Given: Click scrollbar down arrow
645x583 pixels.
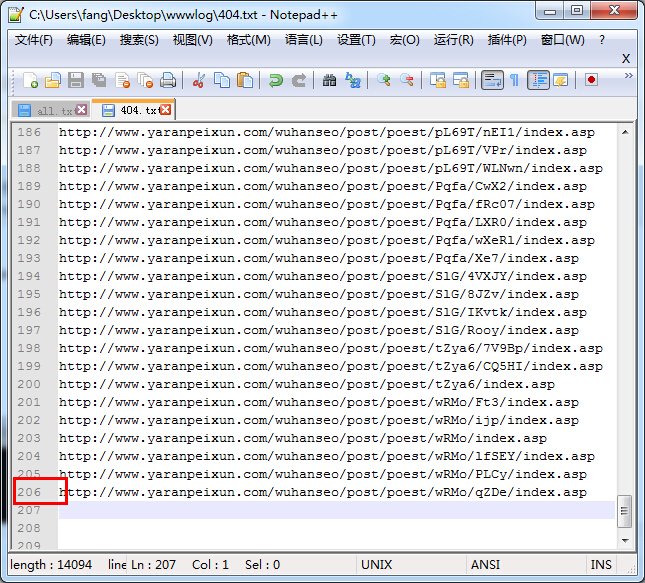Looking at the screenshot, I should tap(625, 541).
